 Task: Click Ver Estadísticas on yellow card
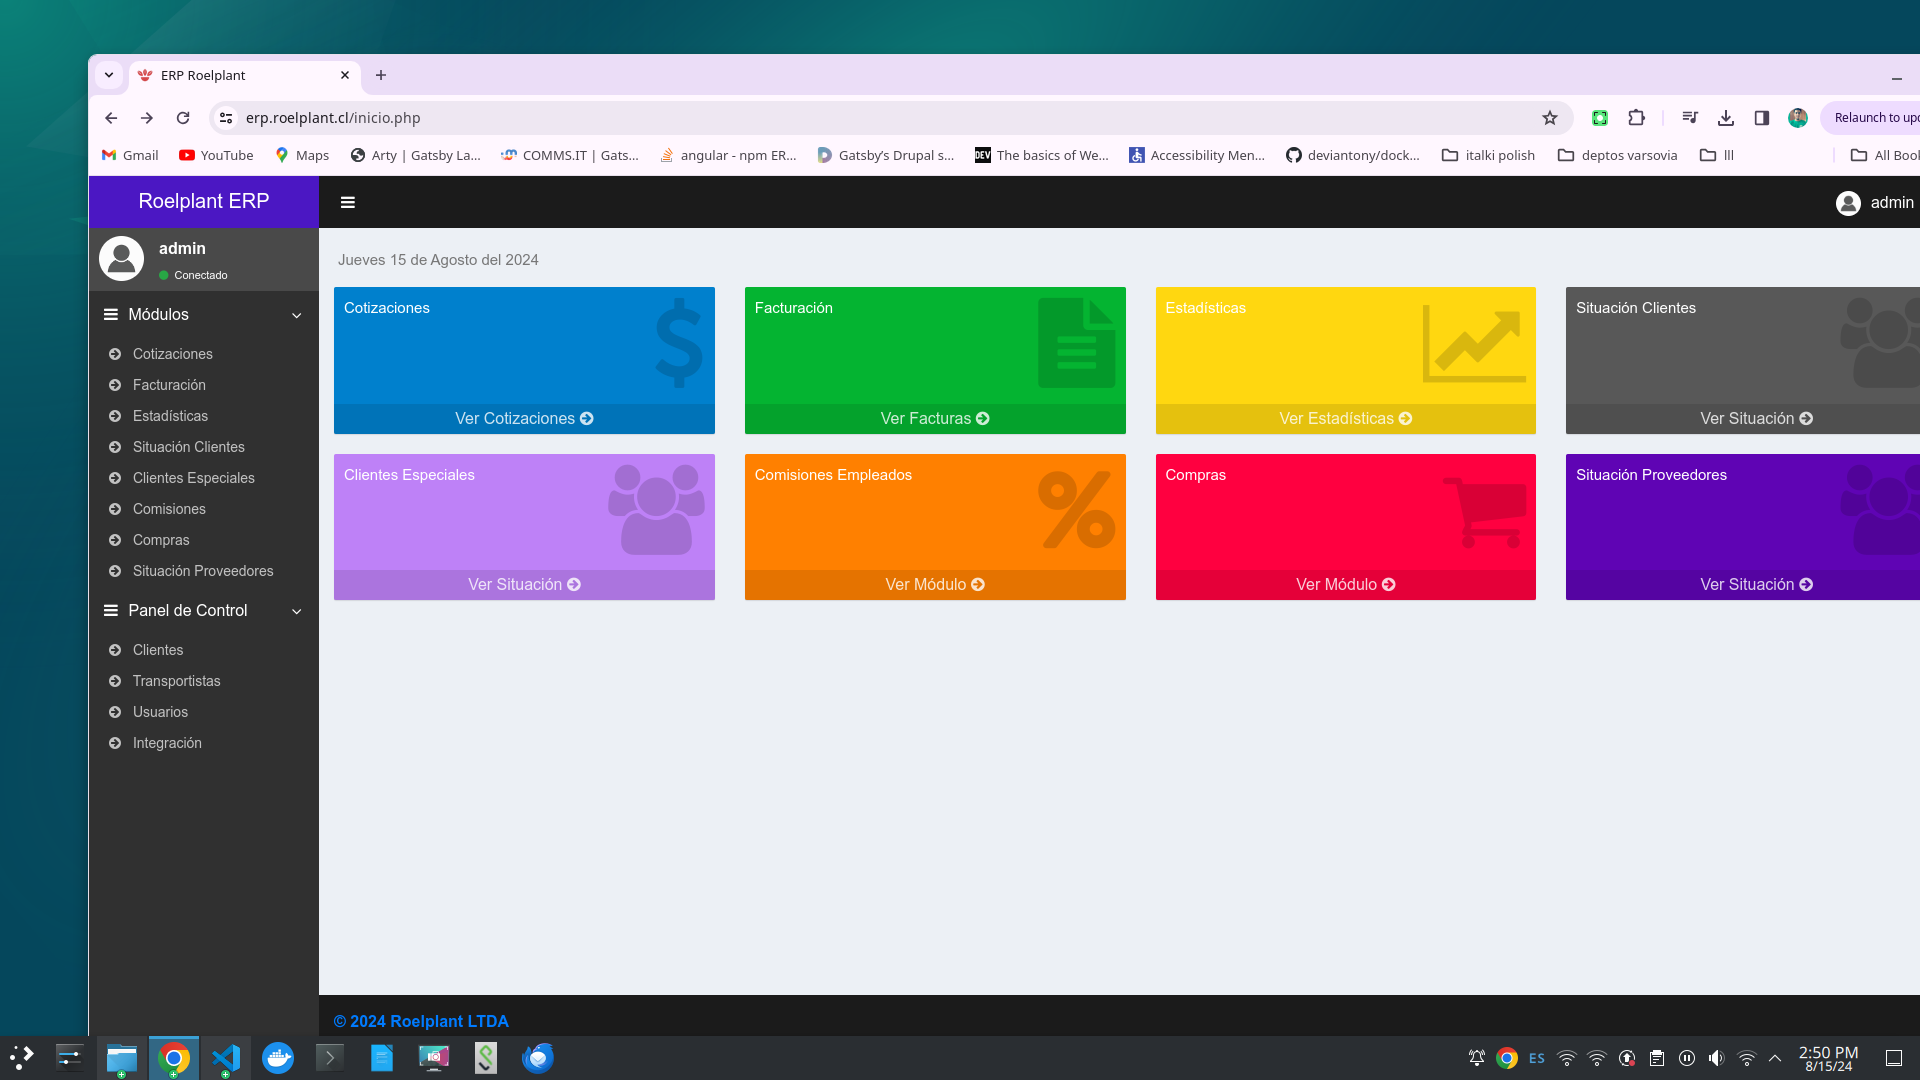[1345, 419]
